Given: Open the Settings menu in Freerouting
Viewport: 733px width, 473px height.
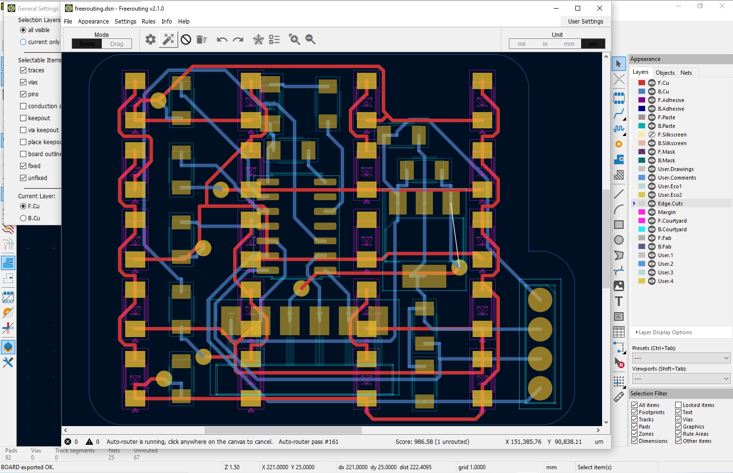Looking at the screenshot, I should (125, 22).
